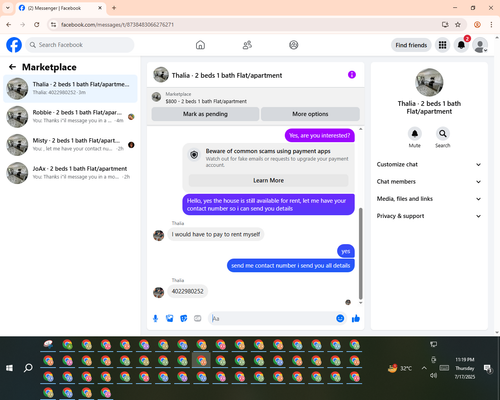Click the chat scrollbar thumb
This screenshot has width=500, height=400.
(360, 253)
